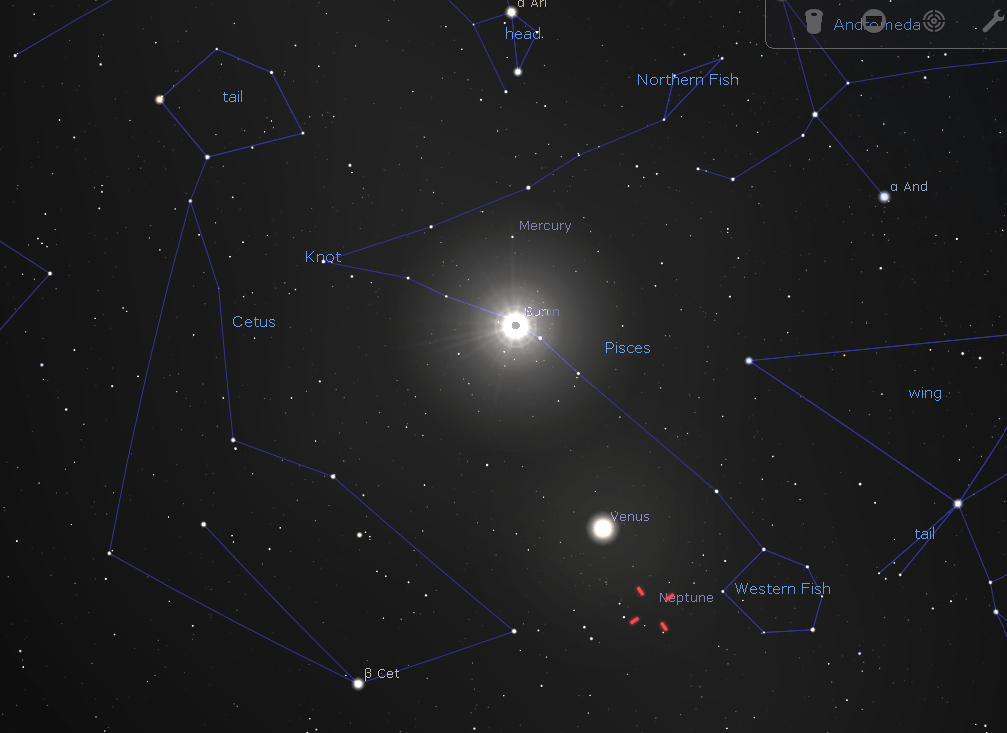Enable the Telrad sight icon
Screen dimensions: 1007x733
click(934, 22)
